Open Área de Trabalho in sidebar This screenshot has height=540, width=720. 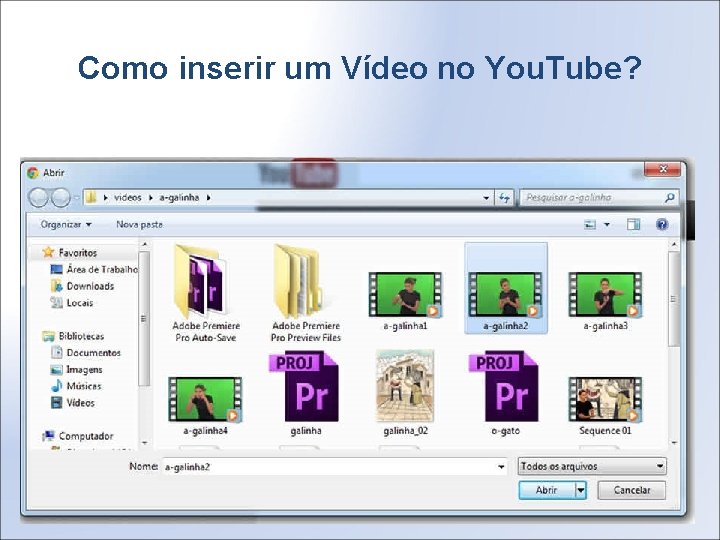(94, 269)
